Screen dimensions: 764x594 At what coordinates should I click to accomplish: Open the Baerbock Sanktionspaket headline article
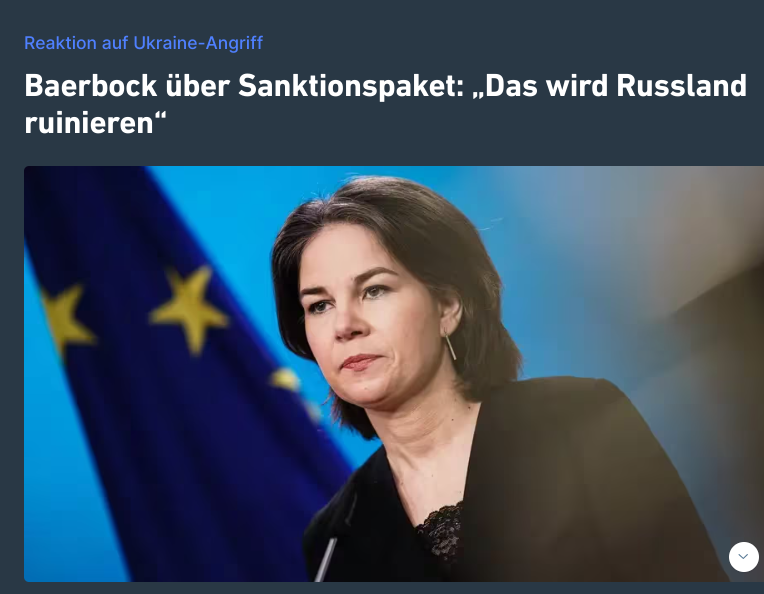point(385,104)
